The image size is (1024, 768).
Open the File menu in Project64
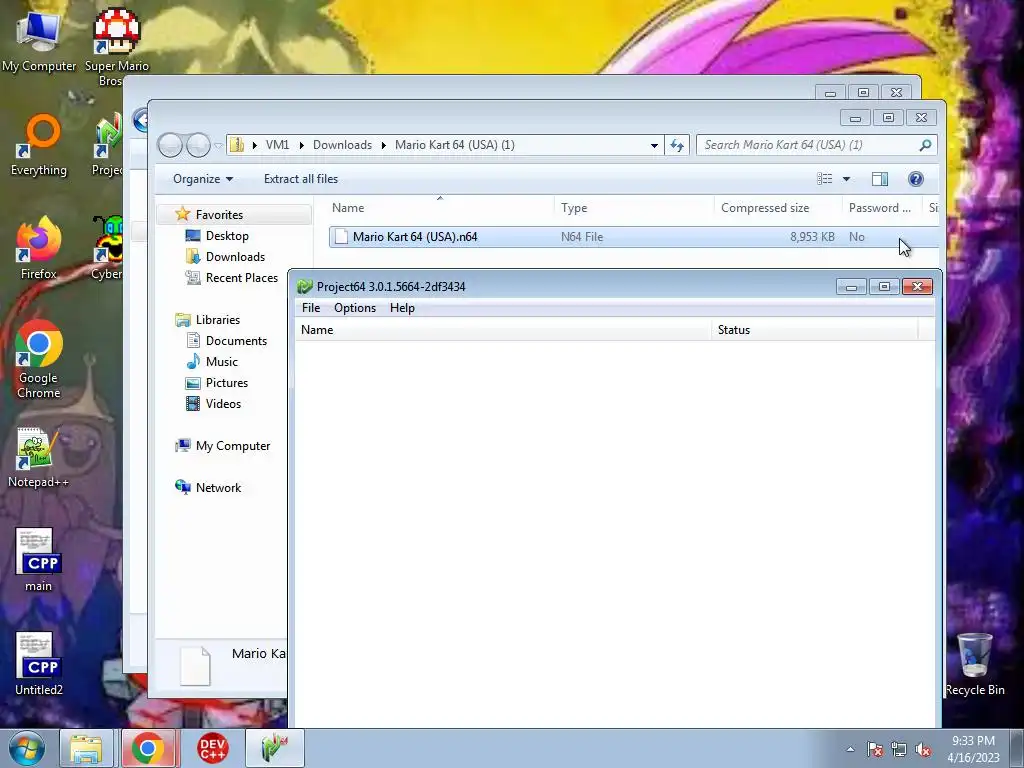click(x=311, y=308)
